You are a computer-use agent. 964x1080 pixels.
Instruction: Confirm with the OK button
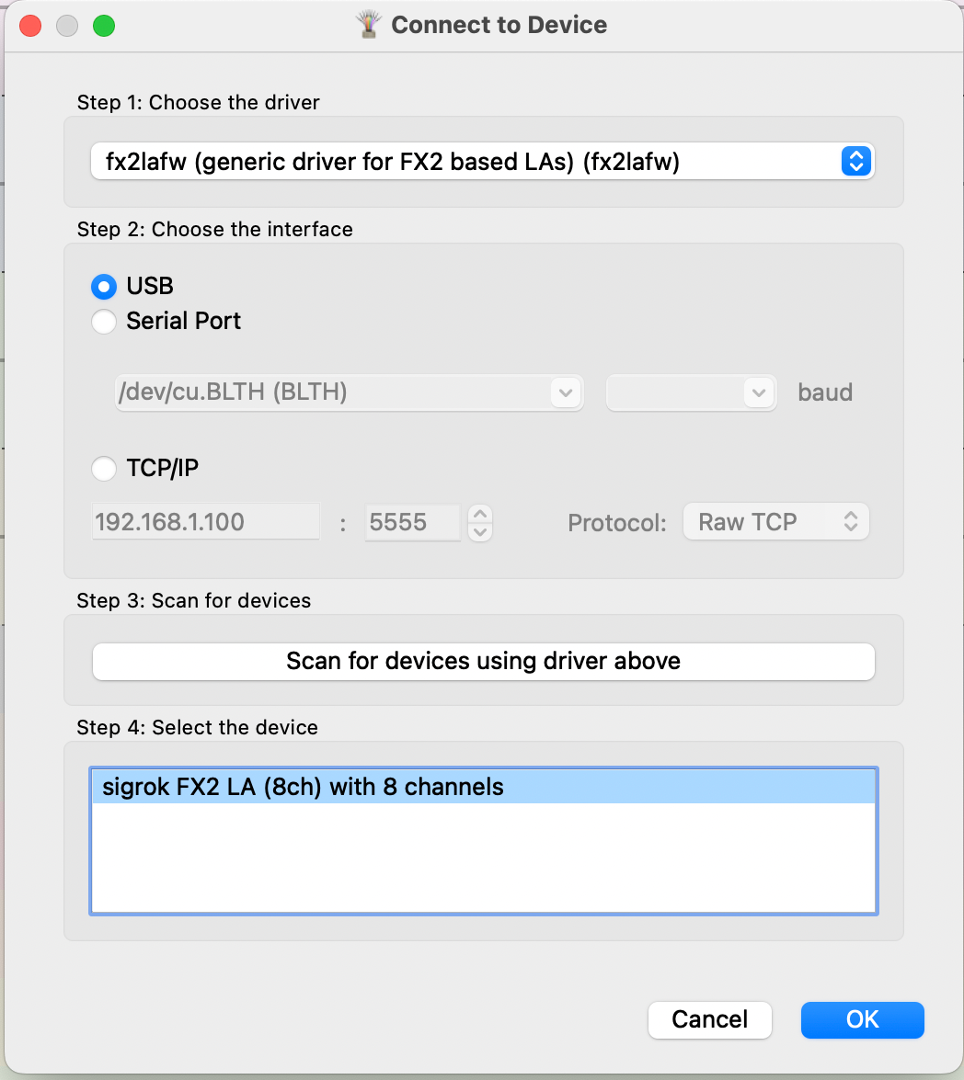(862, 1020)
